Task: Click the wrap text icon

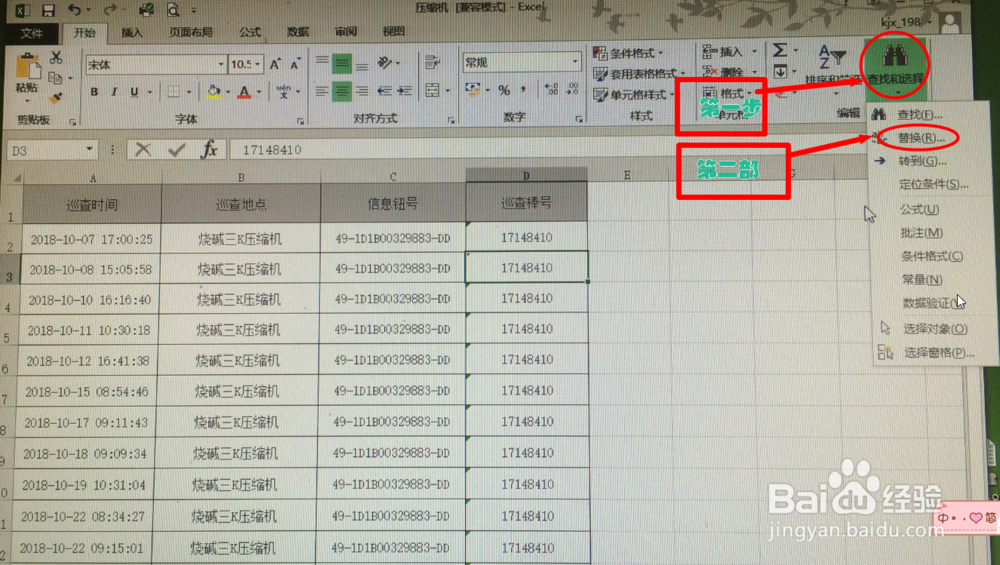Action: point(432,62)
